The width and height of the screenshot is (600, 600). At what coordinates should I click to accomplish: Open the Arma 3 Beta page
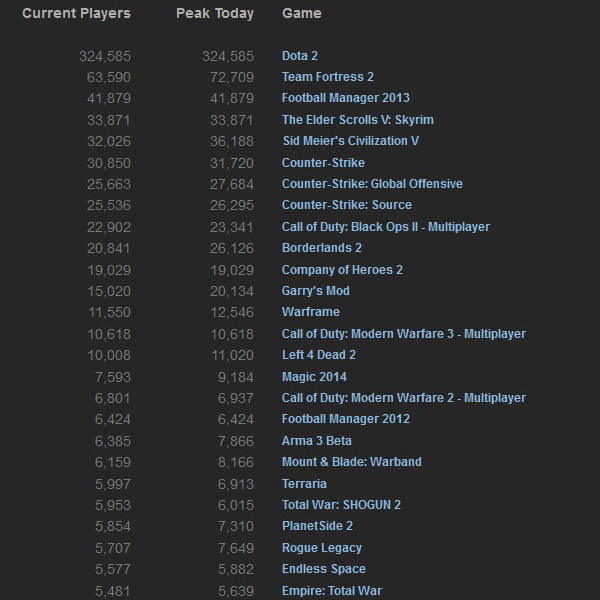316,441
